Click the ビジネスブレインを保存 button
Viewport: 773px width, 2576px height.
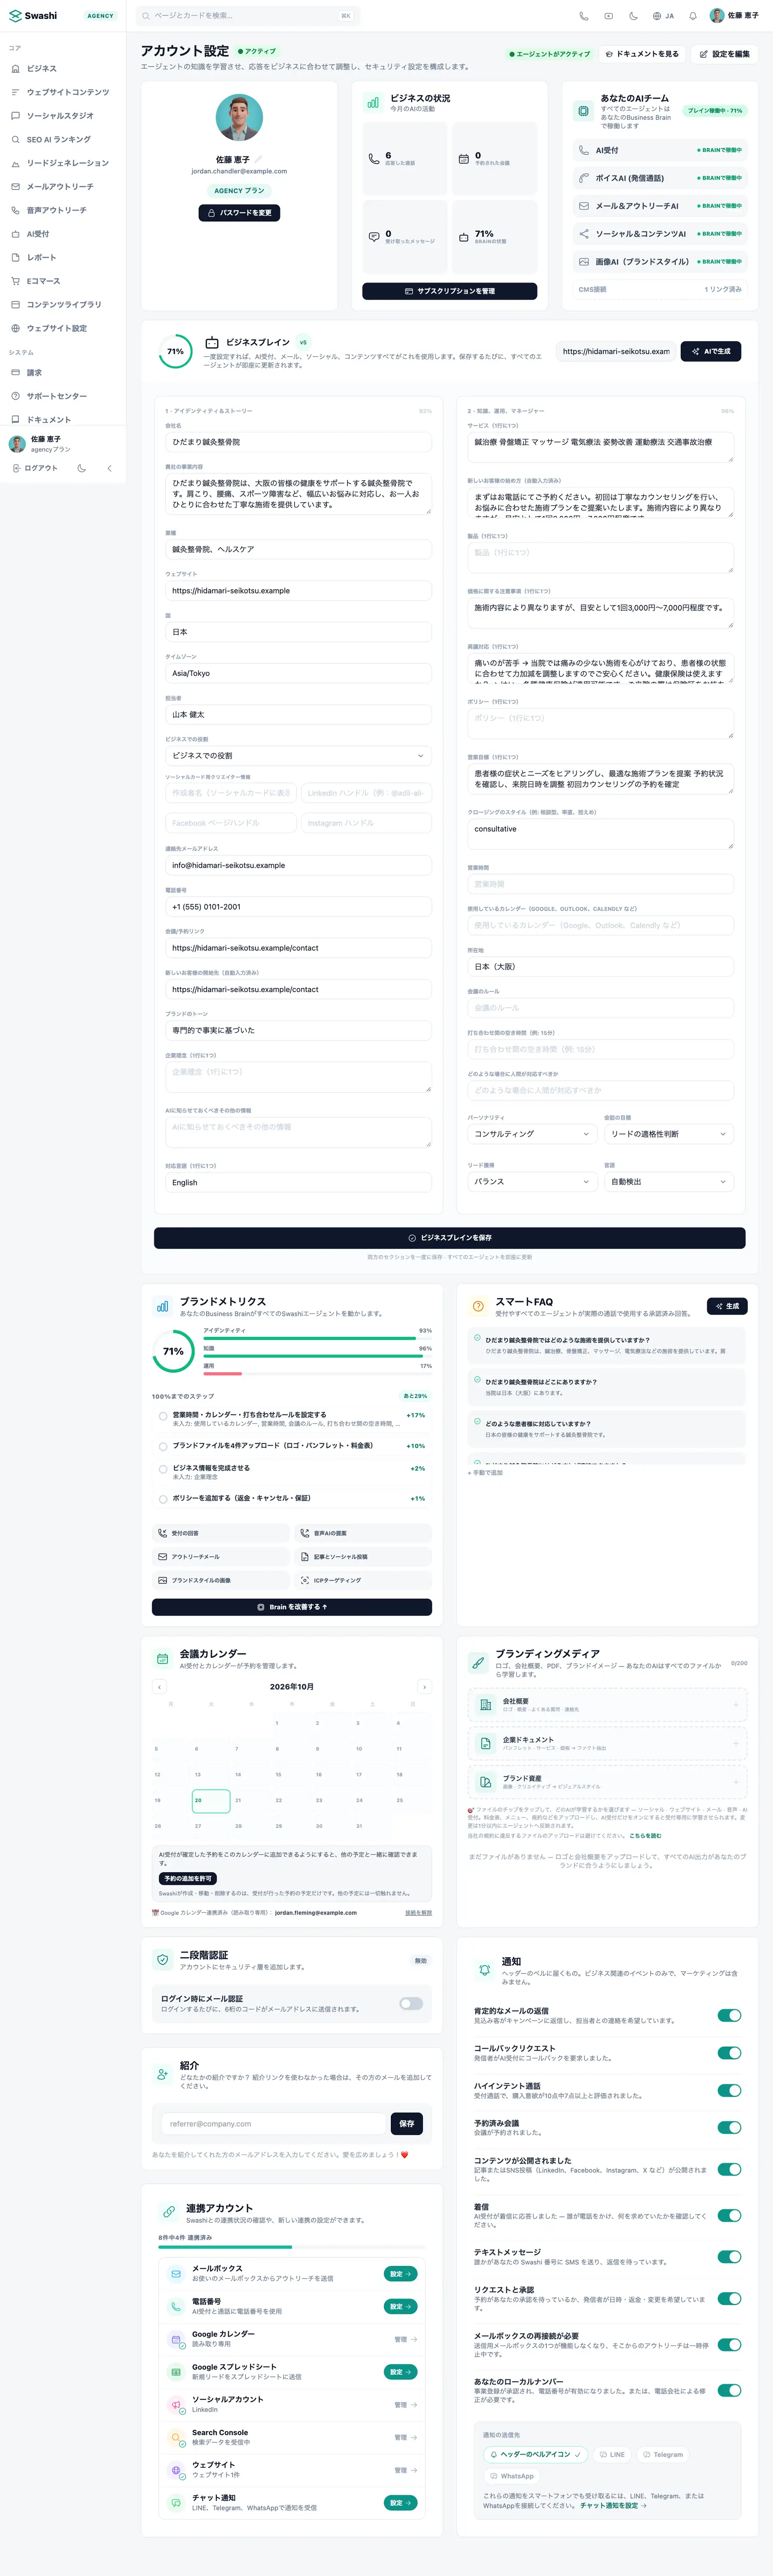click(x=449, y=1238)
